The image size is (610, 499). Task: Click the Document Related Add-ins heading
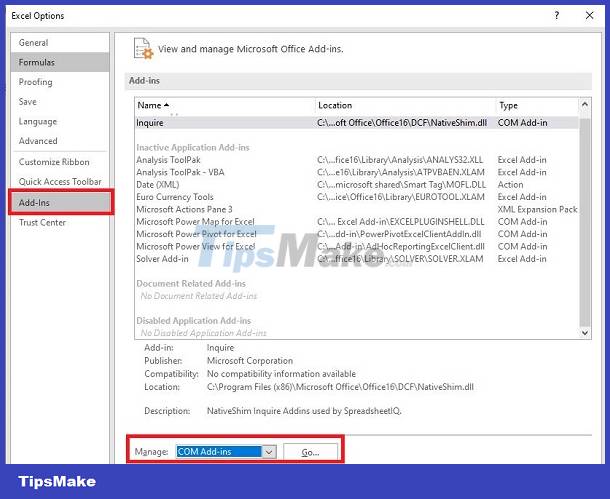(191, 284)
